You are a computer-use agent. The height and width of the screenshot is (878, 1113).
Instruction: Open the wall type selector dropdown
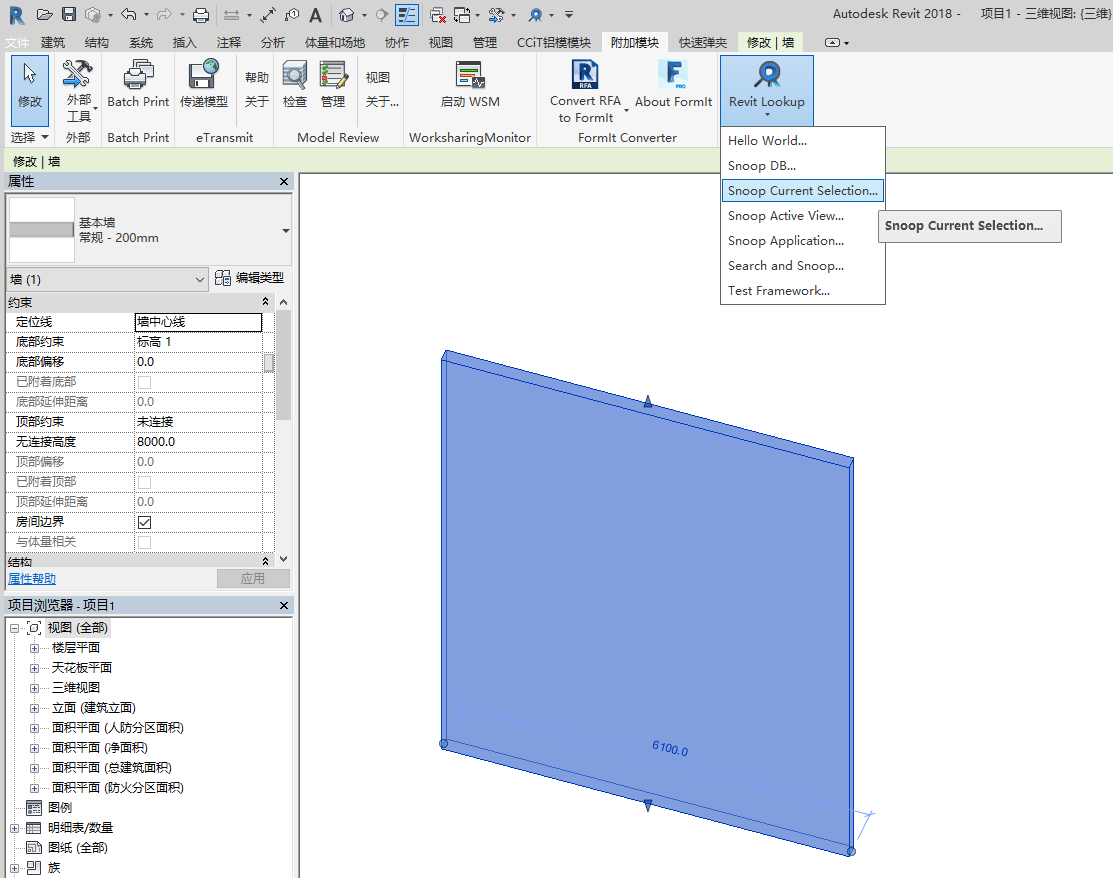coord(285,231)
